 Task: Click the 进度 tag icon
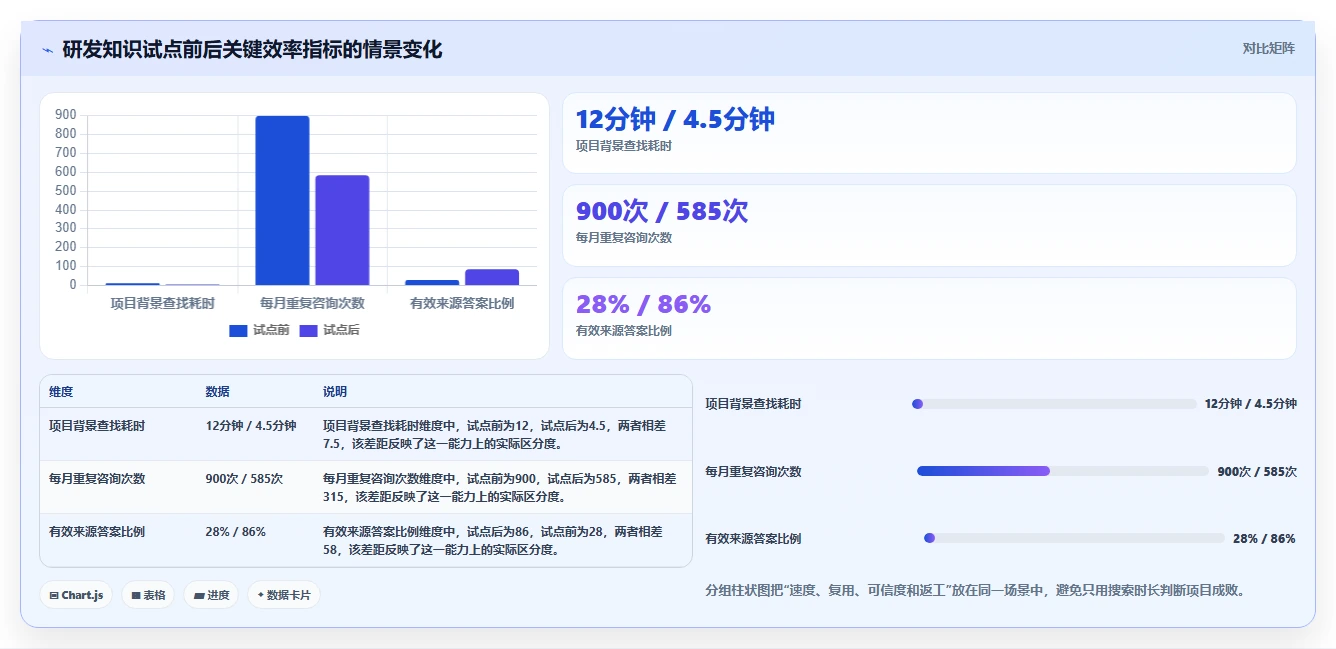(199, 596)
